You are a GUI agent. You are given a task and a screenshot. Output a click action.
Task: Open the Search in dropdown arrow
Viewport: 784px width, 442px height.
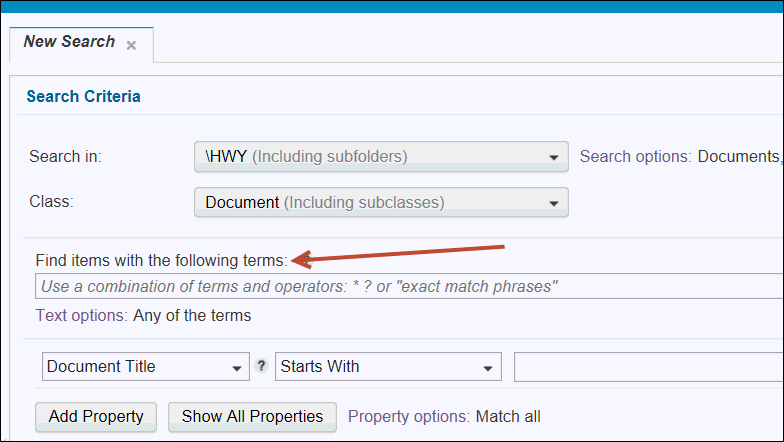click(x=554, y=157)
